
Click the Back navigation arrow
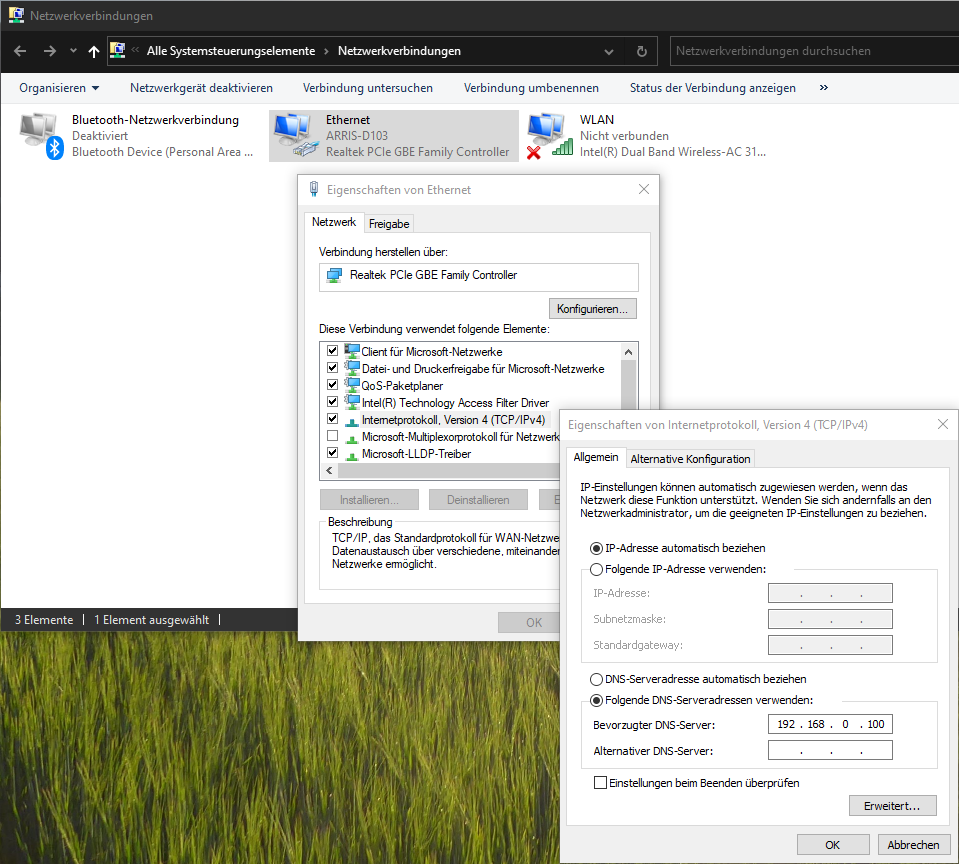coord(21,51)
